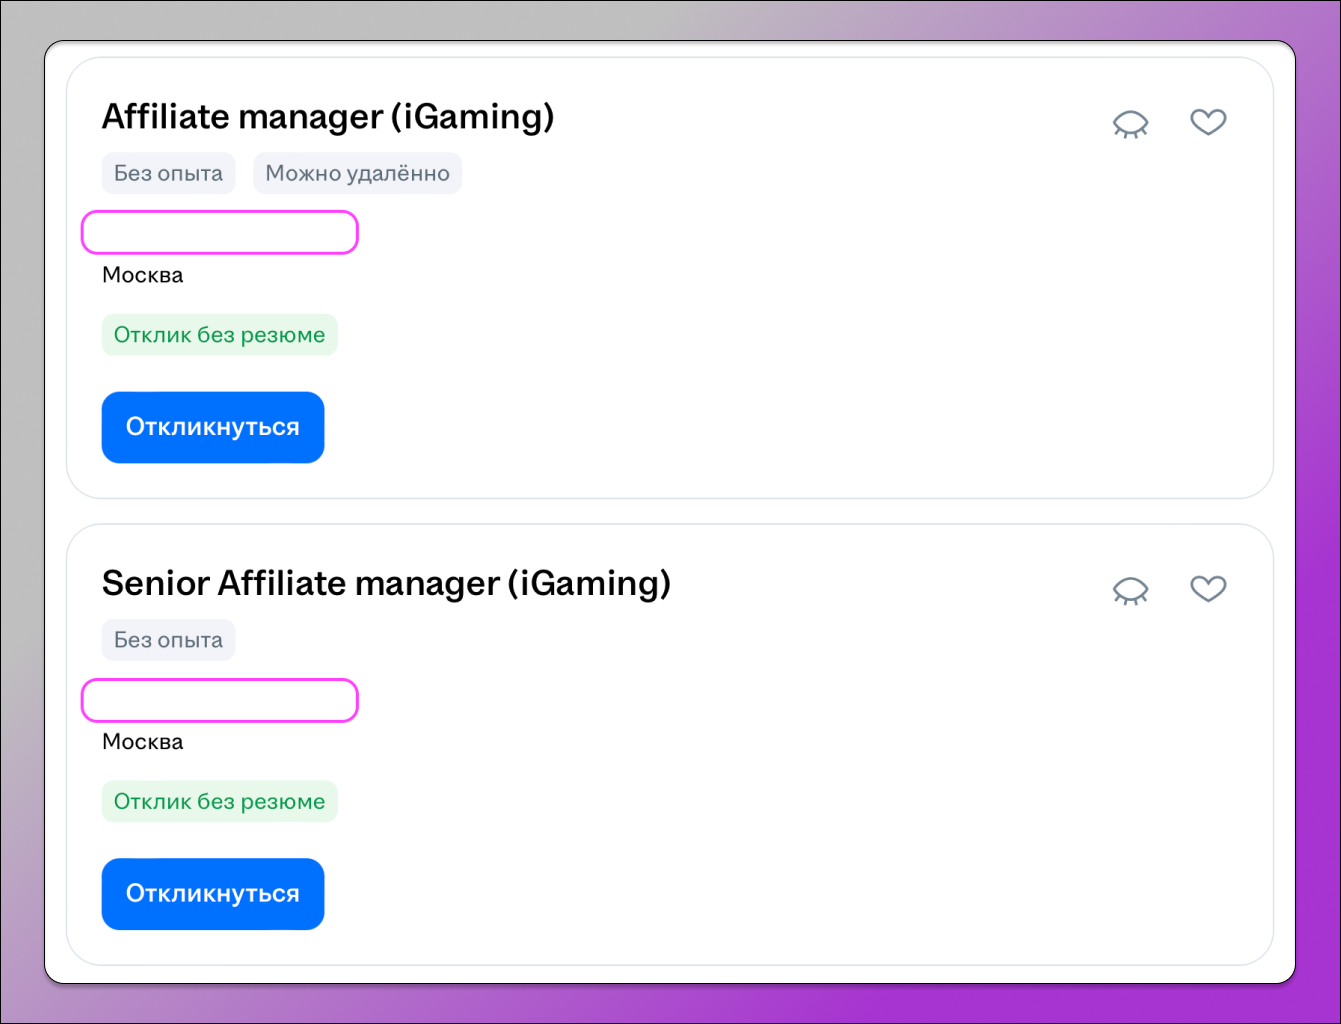Open the Senior Affiliate manager (iGaming) title
1341x1024 pixels.
[386, 584]
